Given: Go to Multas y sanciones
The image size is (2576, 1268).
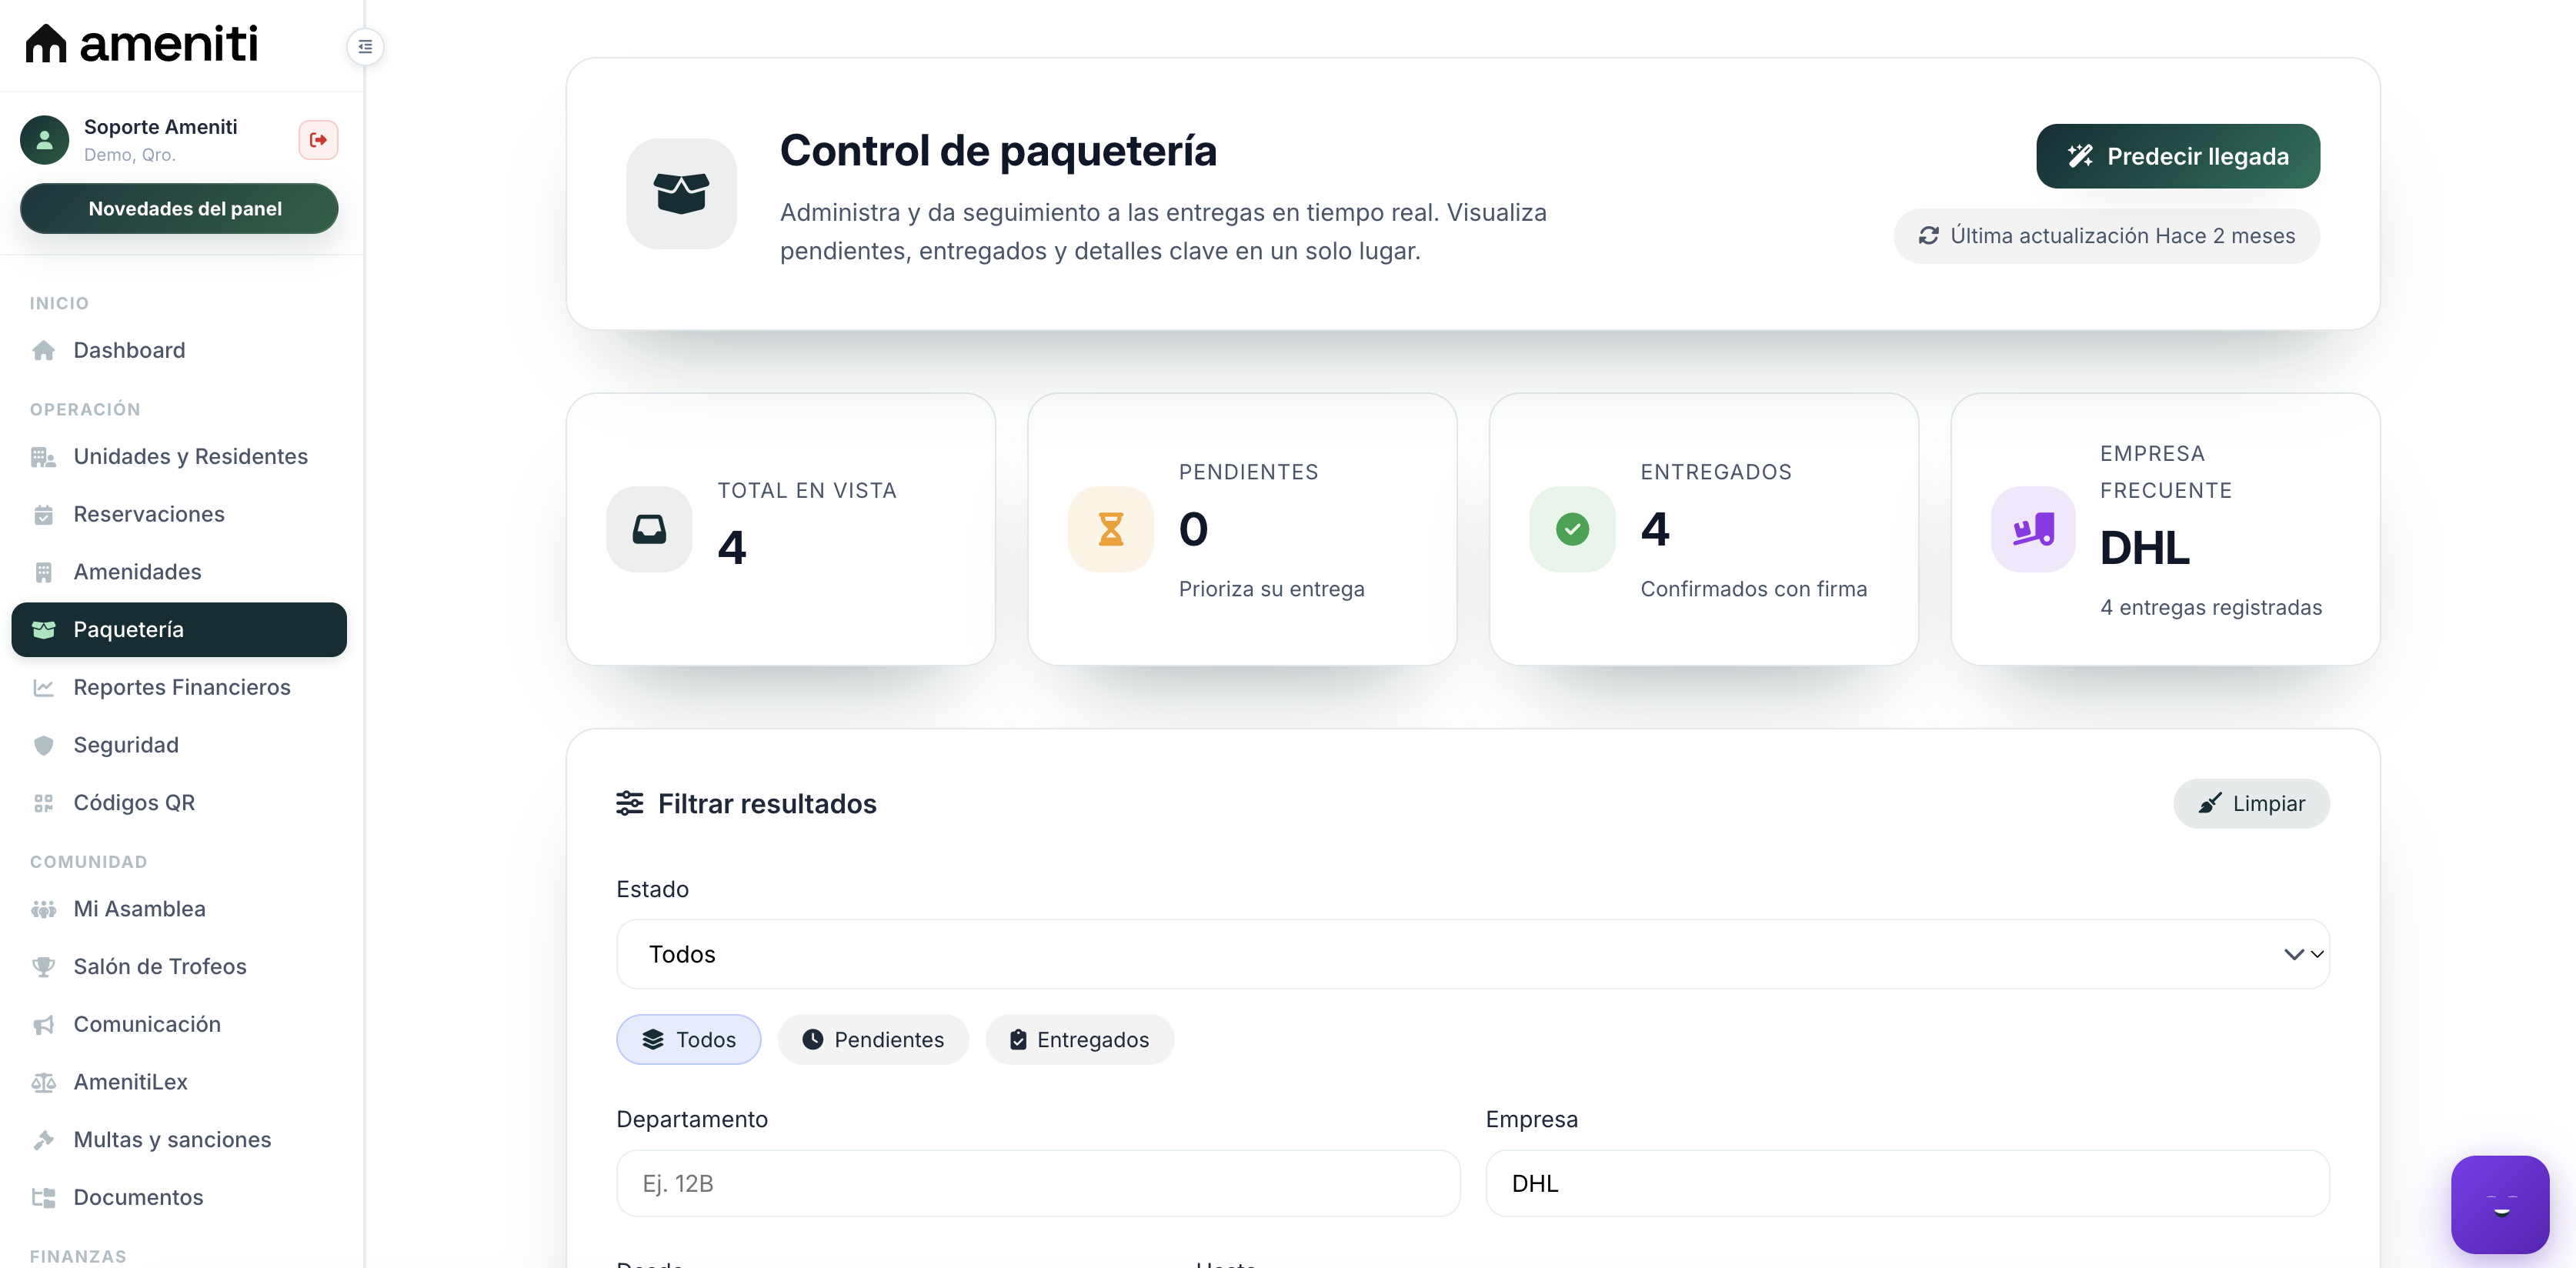Looking at the screenshot, I should 179,1140.
